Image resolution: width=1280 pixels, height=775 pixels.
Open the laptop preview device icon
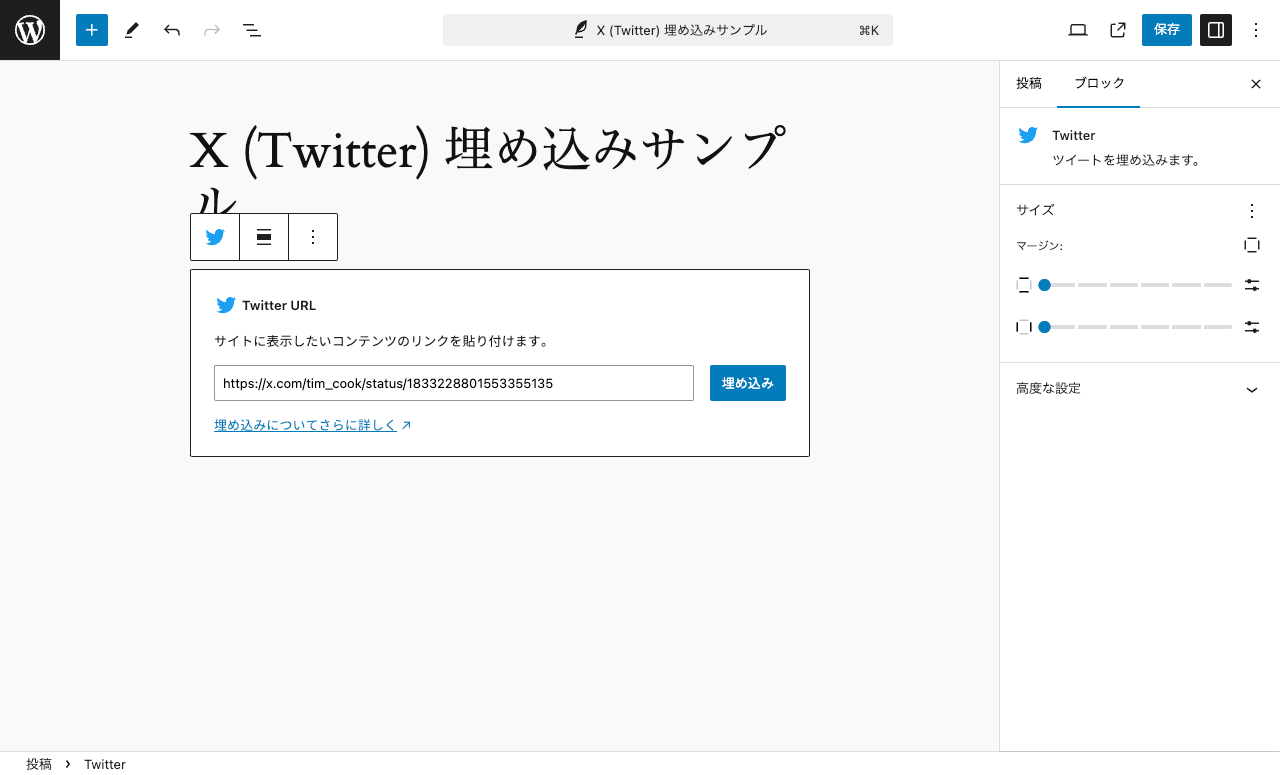tap(1078, 30)
